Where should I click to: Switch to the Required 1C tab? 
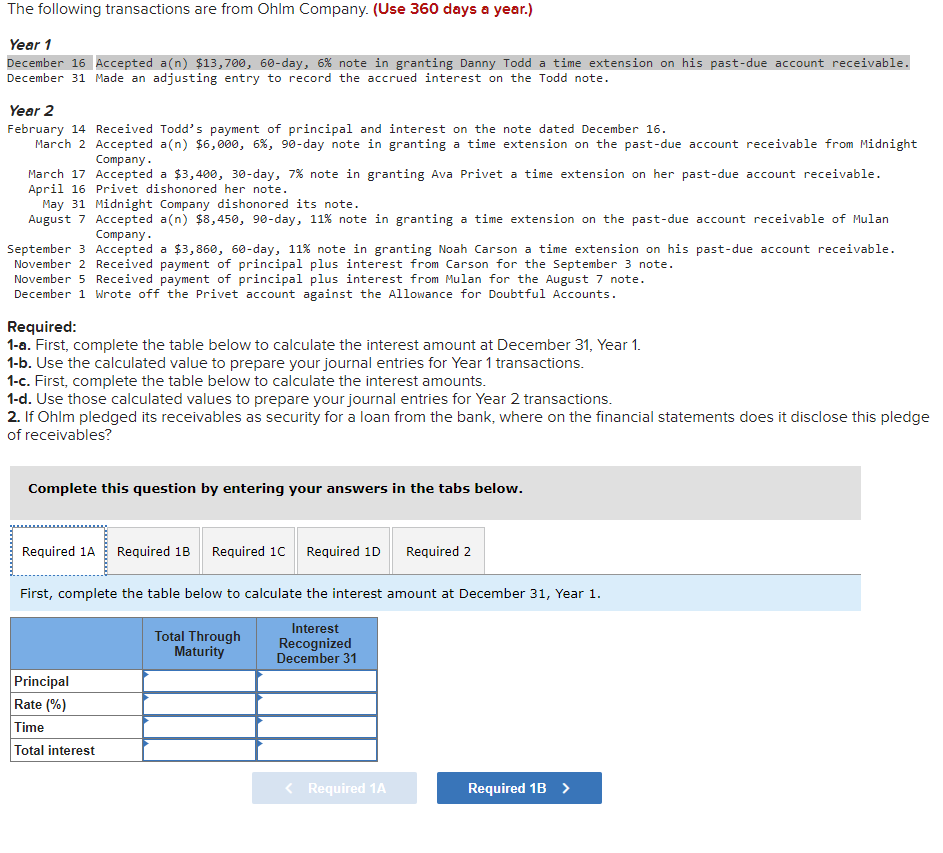(248, 551)
